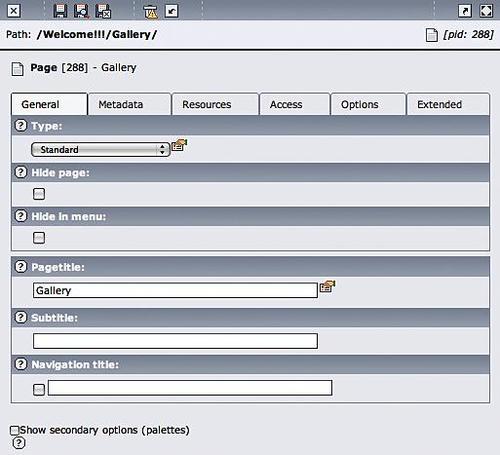Click the Save document icon
The width and height of the screenshot is (500, 455).
pos(60,11)
